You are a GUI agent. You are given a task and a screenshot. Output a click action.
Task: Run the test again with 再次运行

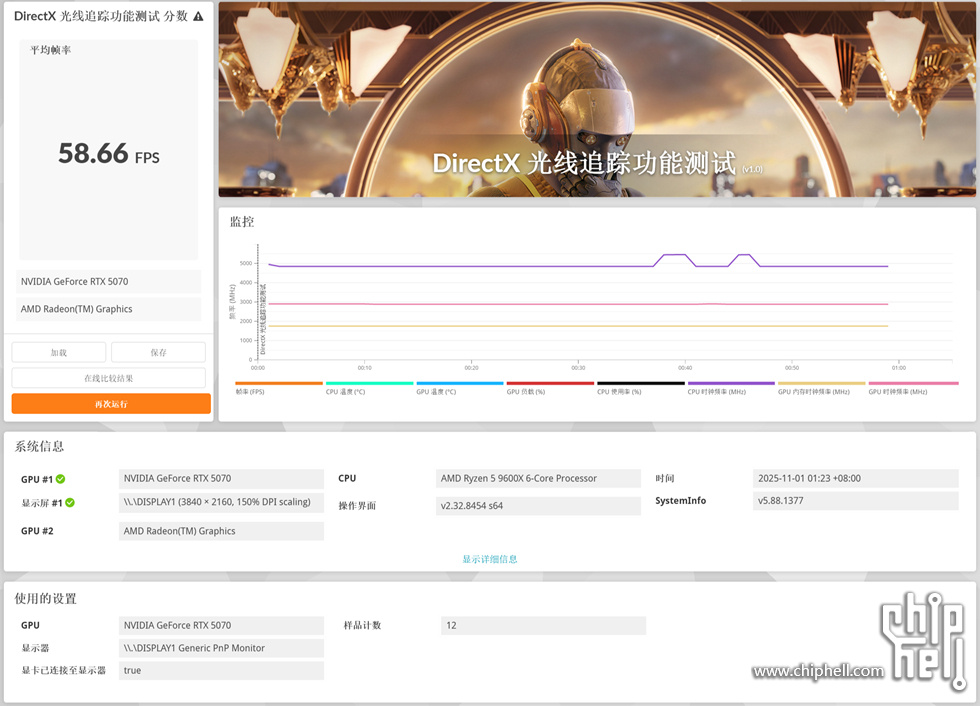pos(111,404)
